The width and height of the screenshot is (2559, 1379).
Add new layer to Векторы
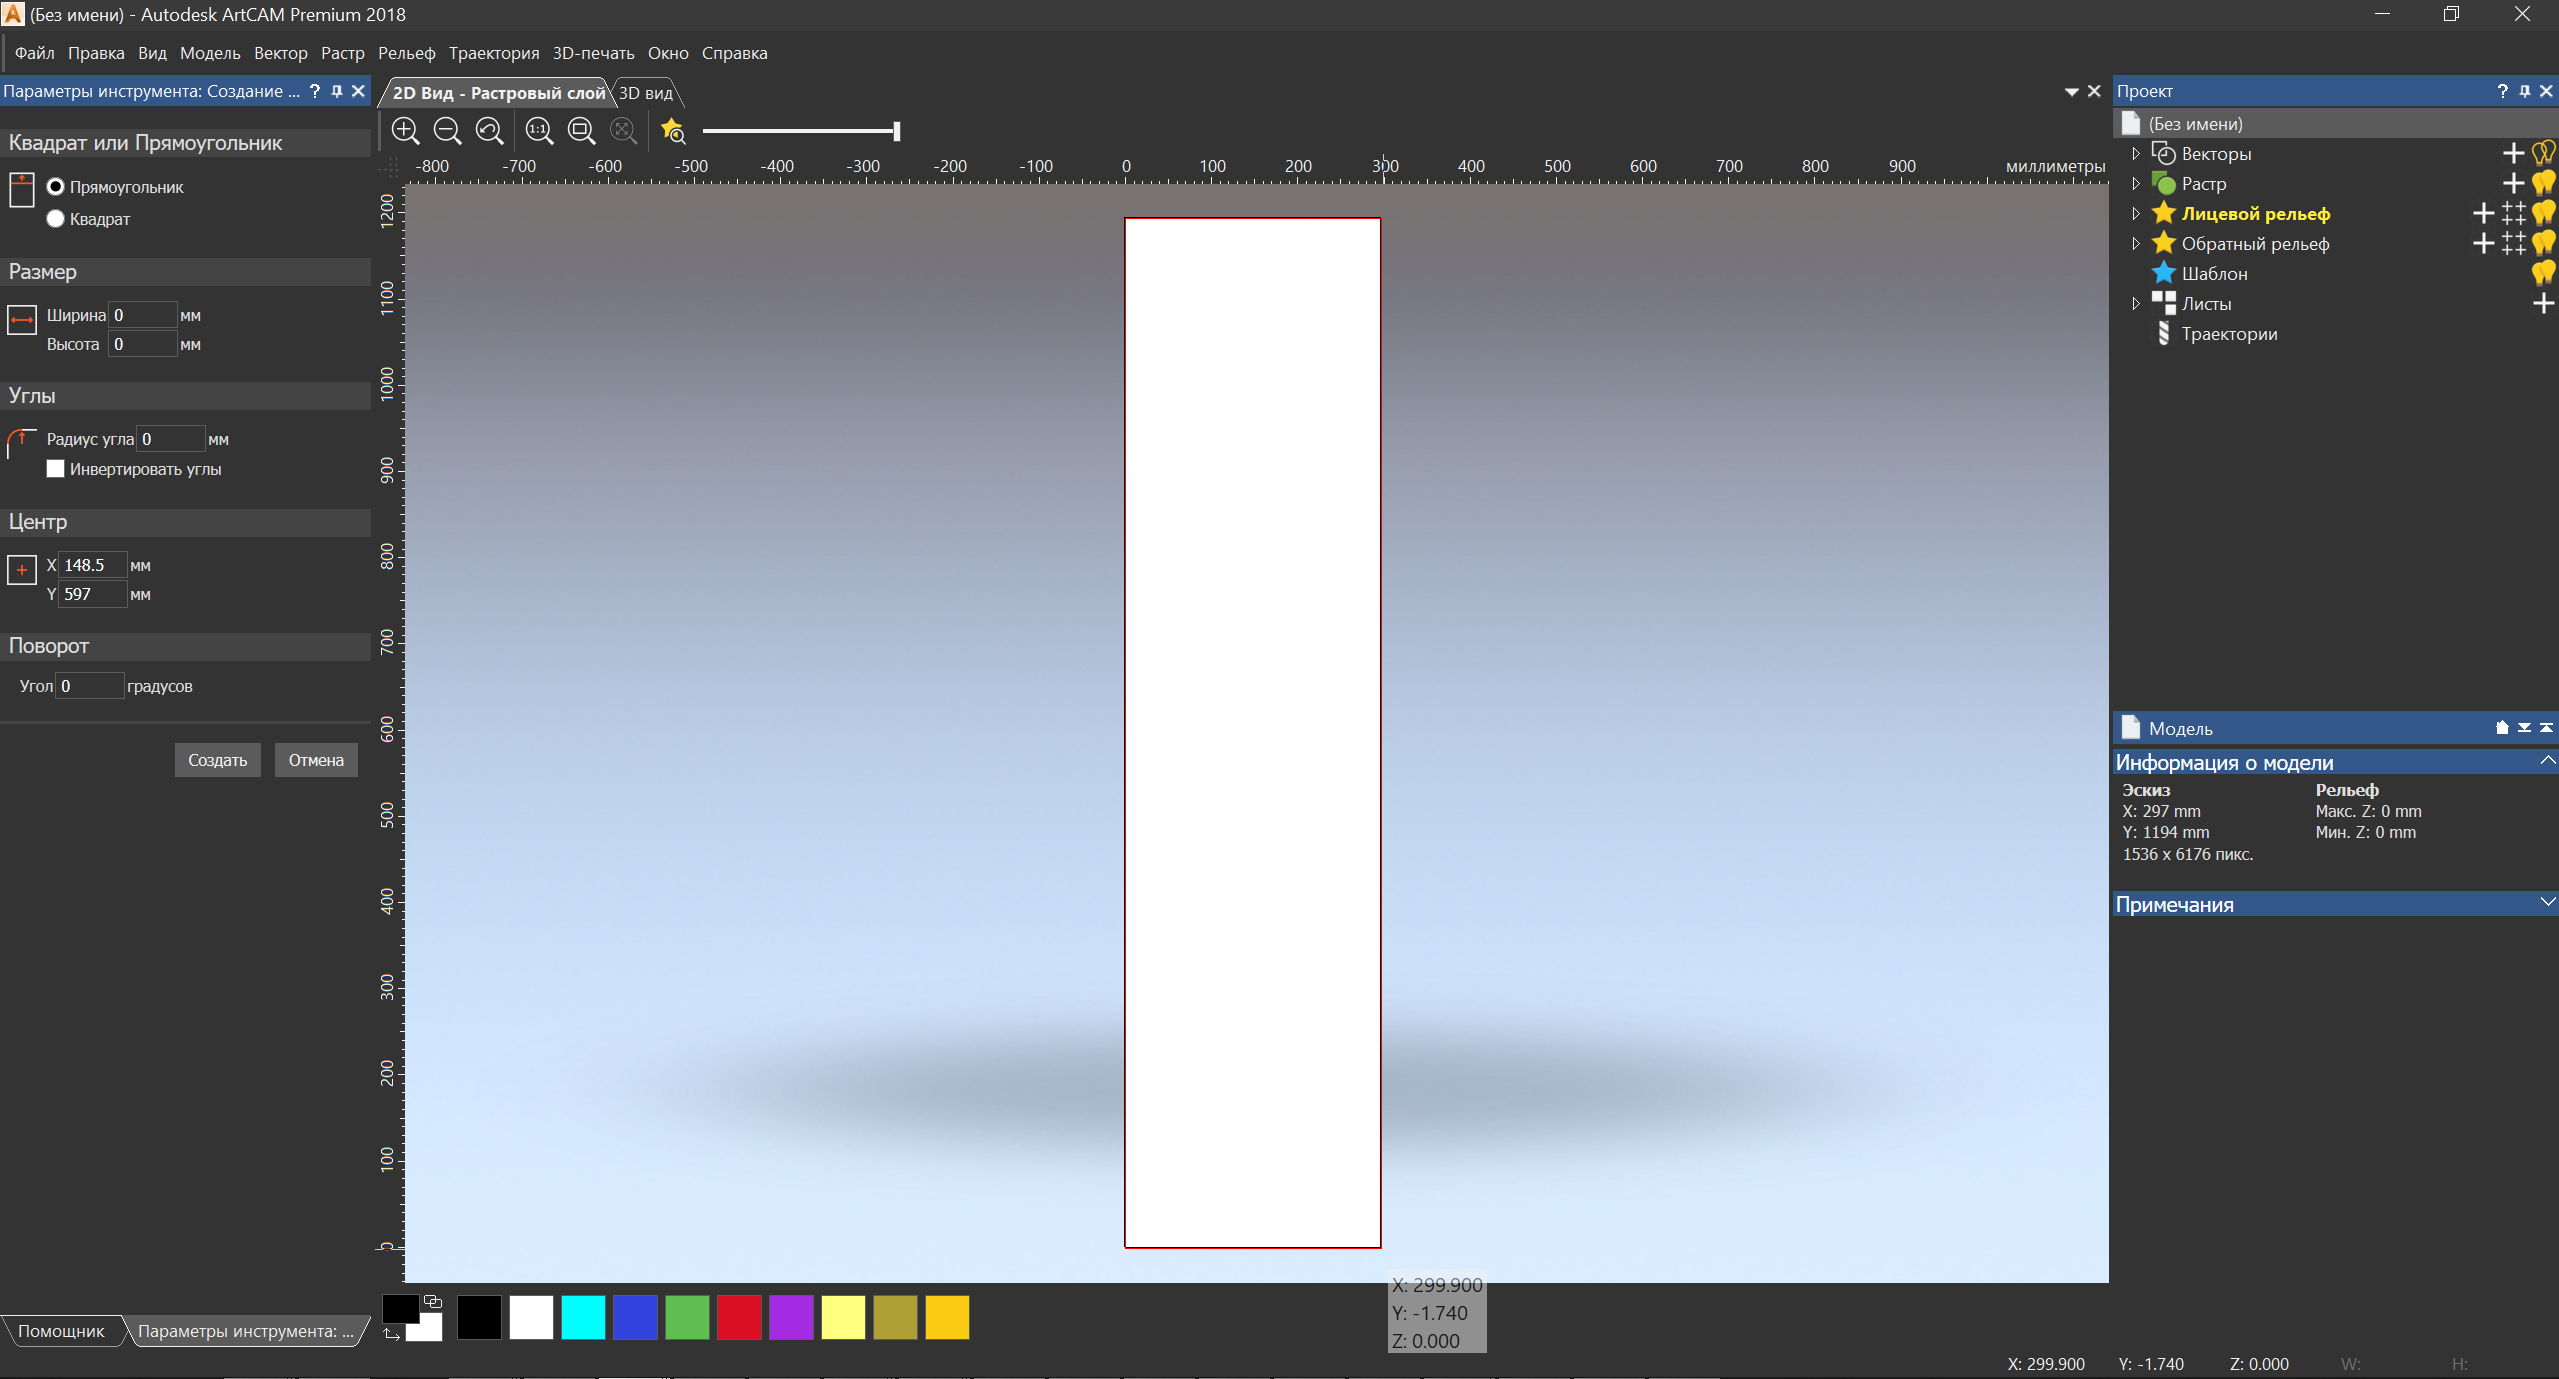coord(2513,153)
